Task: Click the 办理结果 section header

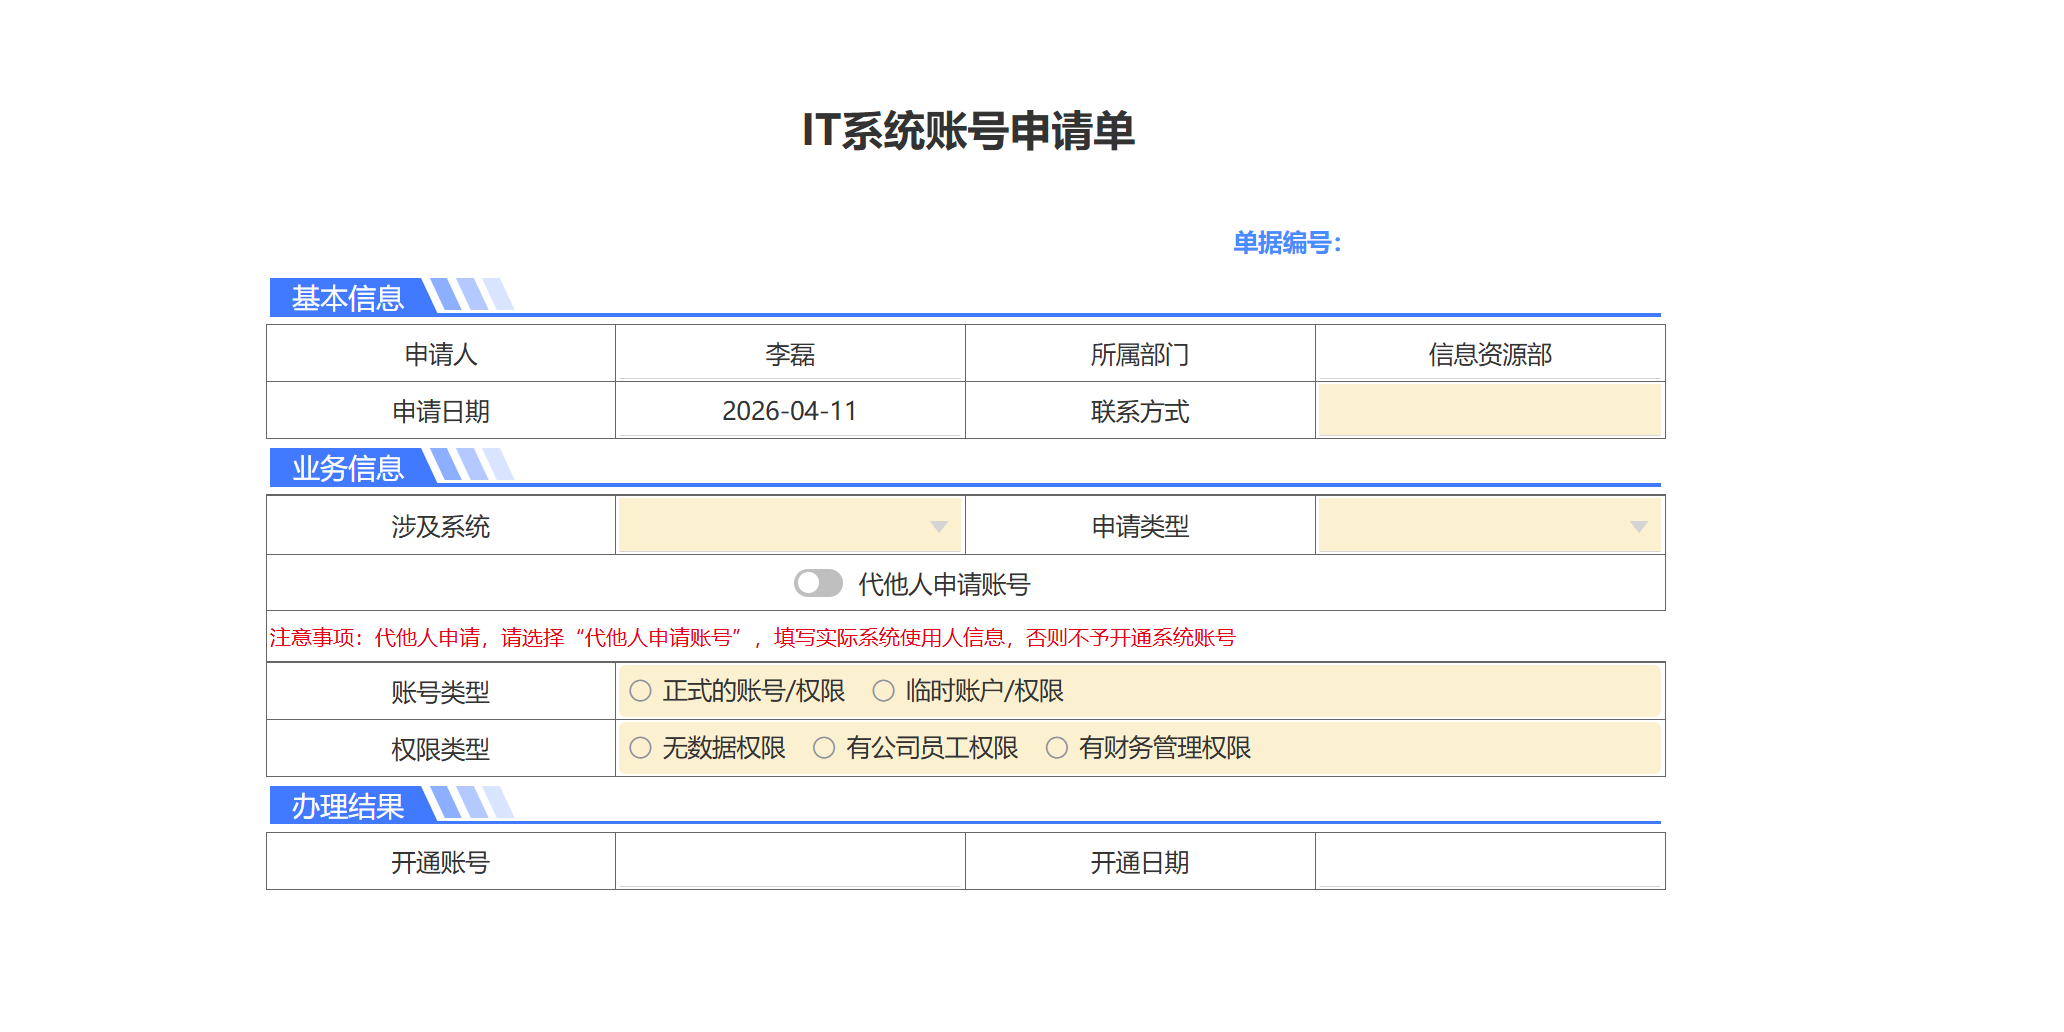Action: 349,805
